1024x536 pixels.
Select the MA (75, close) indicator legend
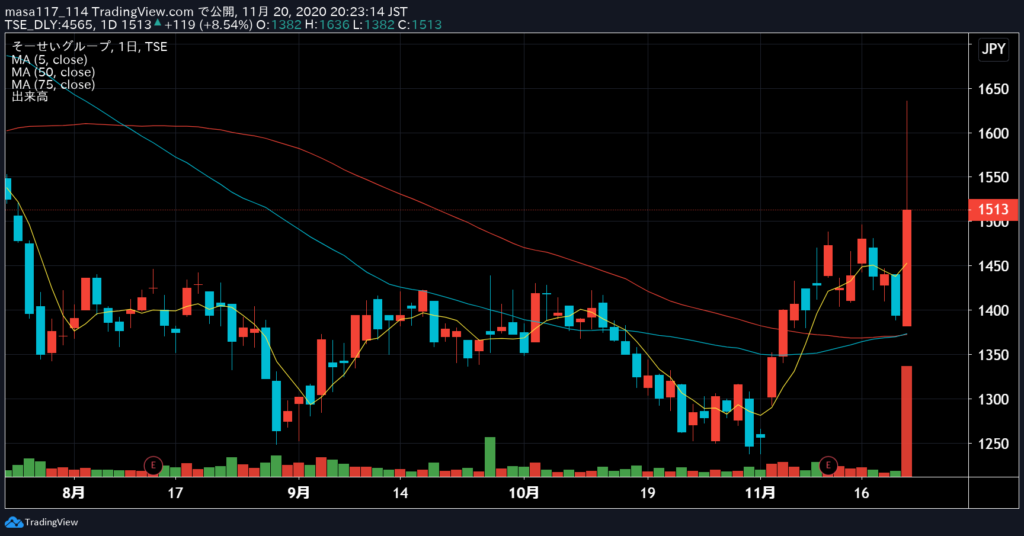53,84
